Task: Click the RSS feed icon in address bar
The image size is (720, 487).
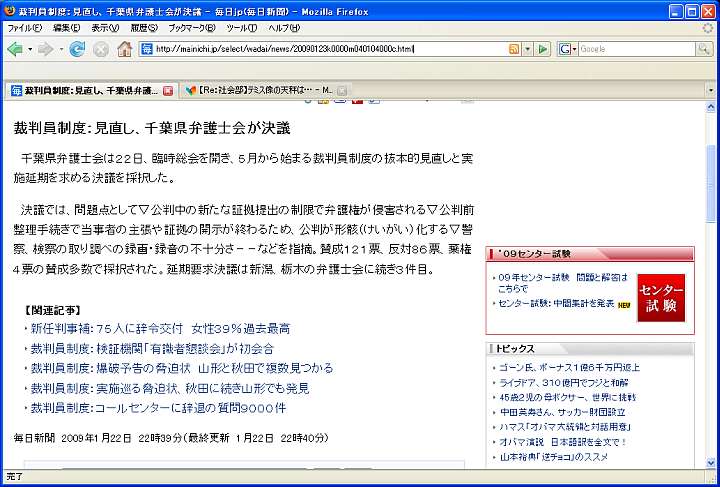Action: tap(514, 49)
